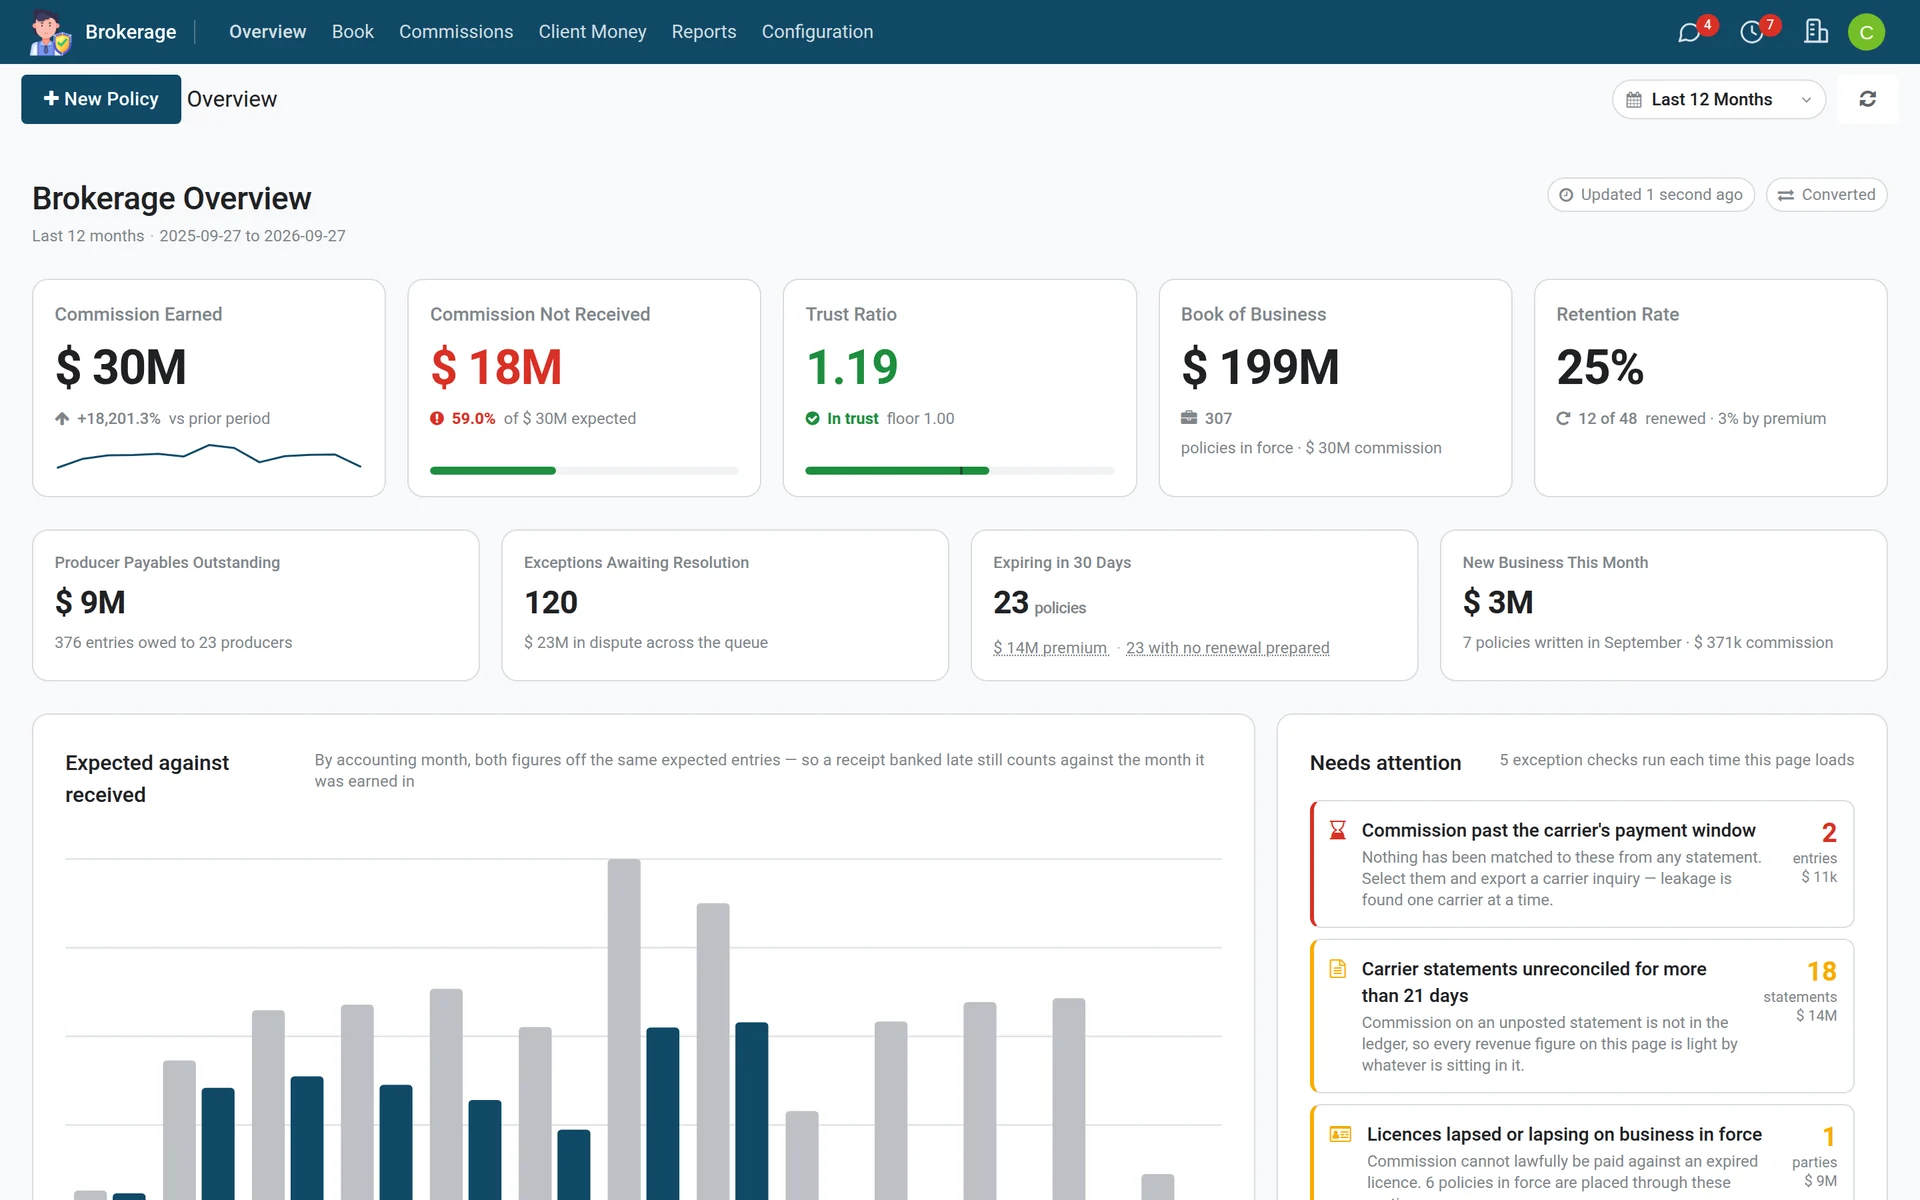The image size is (1920, 1200).
Task: Open the Book menu
Action: tap(353, 32)
